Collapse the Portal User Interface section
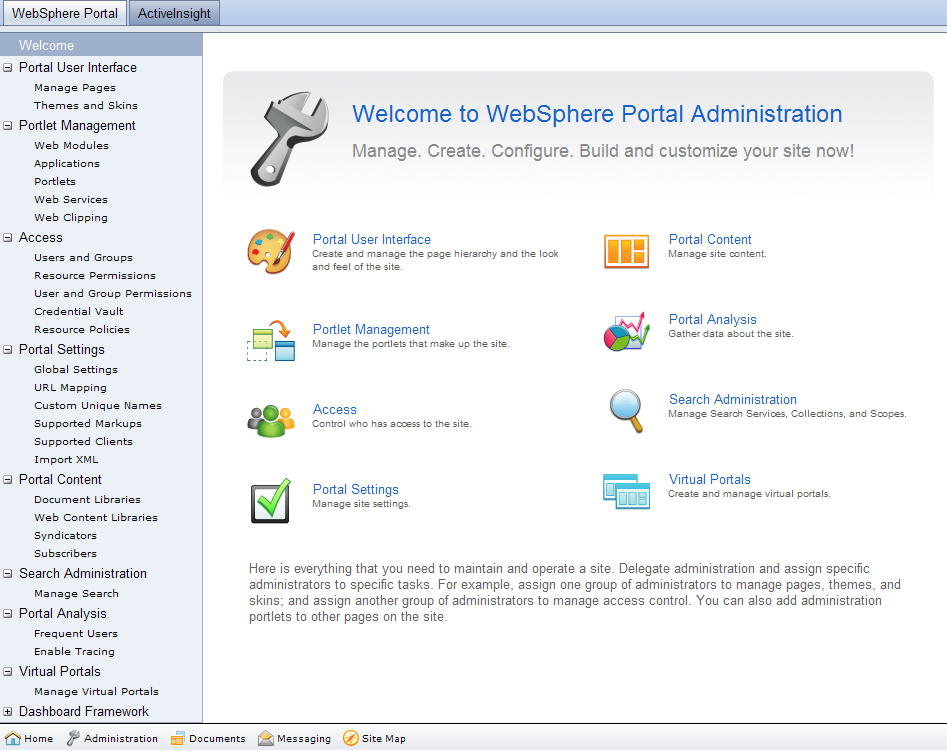947x751 pixels. [x=8, y=68]
